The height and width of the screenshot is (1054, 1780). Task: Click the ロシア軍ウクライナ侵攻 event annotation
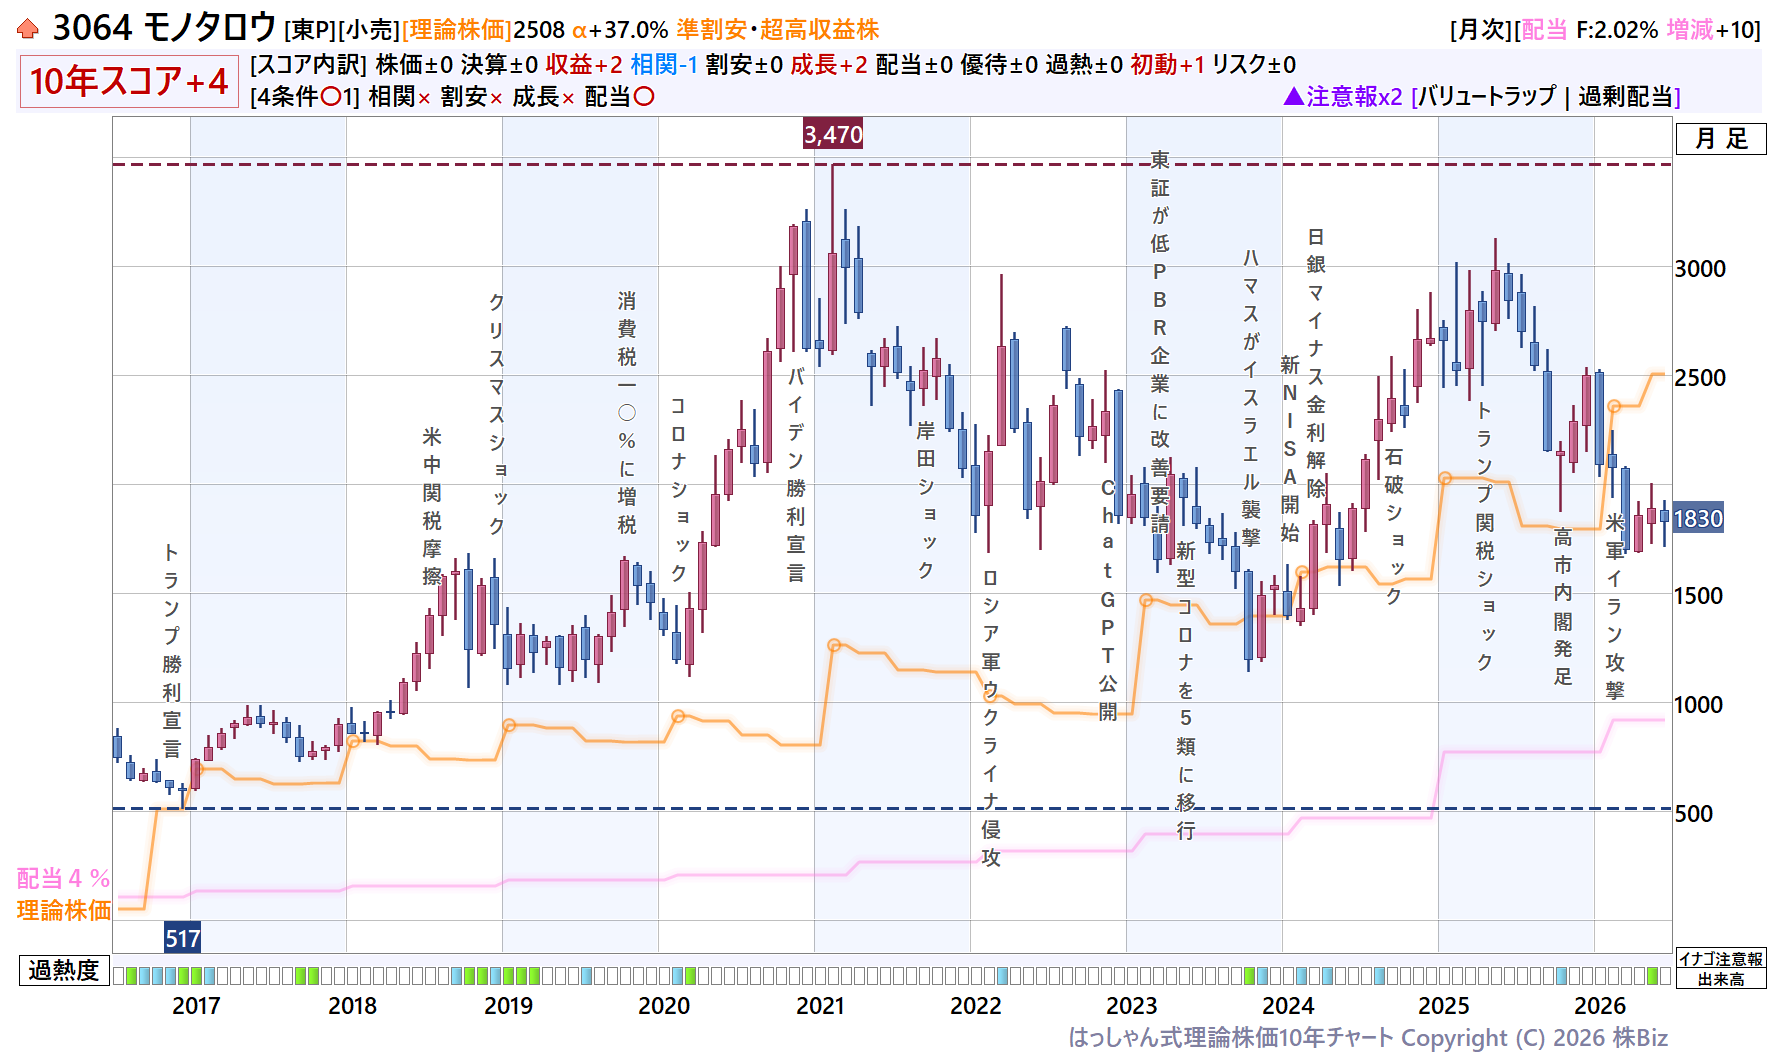point(991,718)
